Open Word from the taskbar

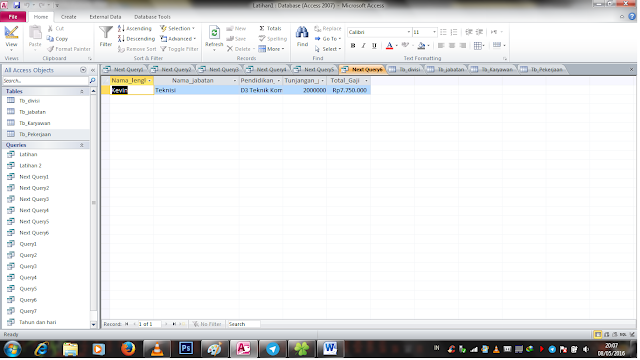[330, 349]
